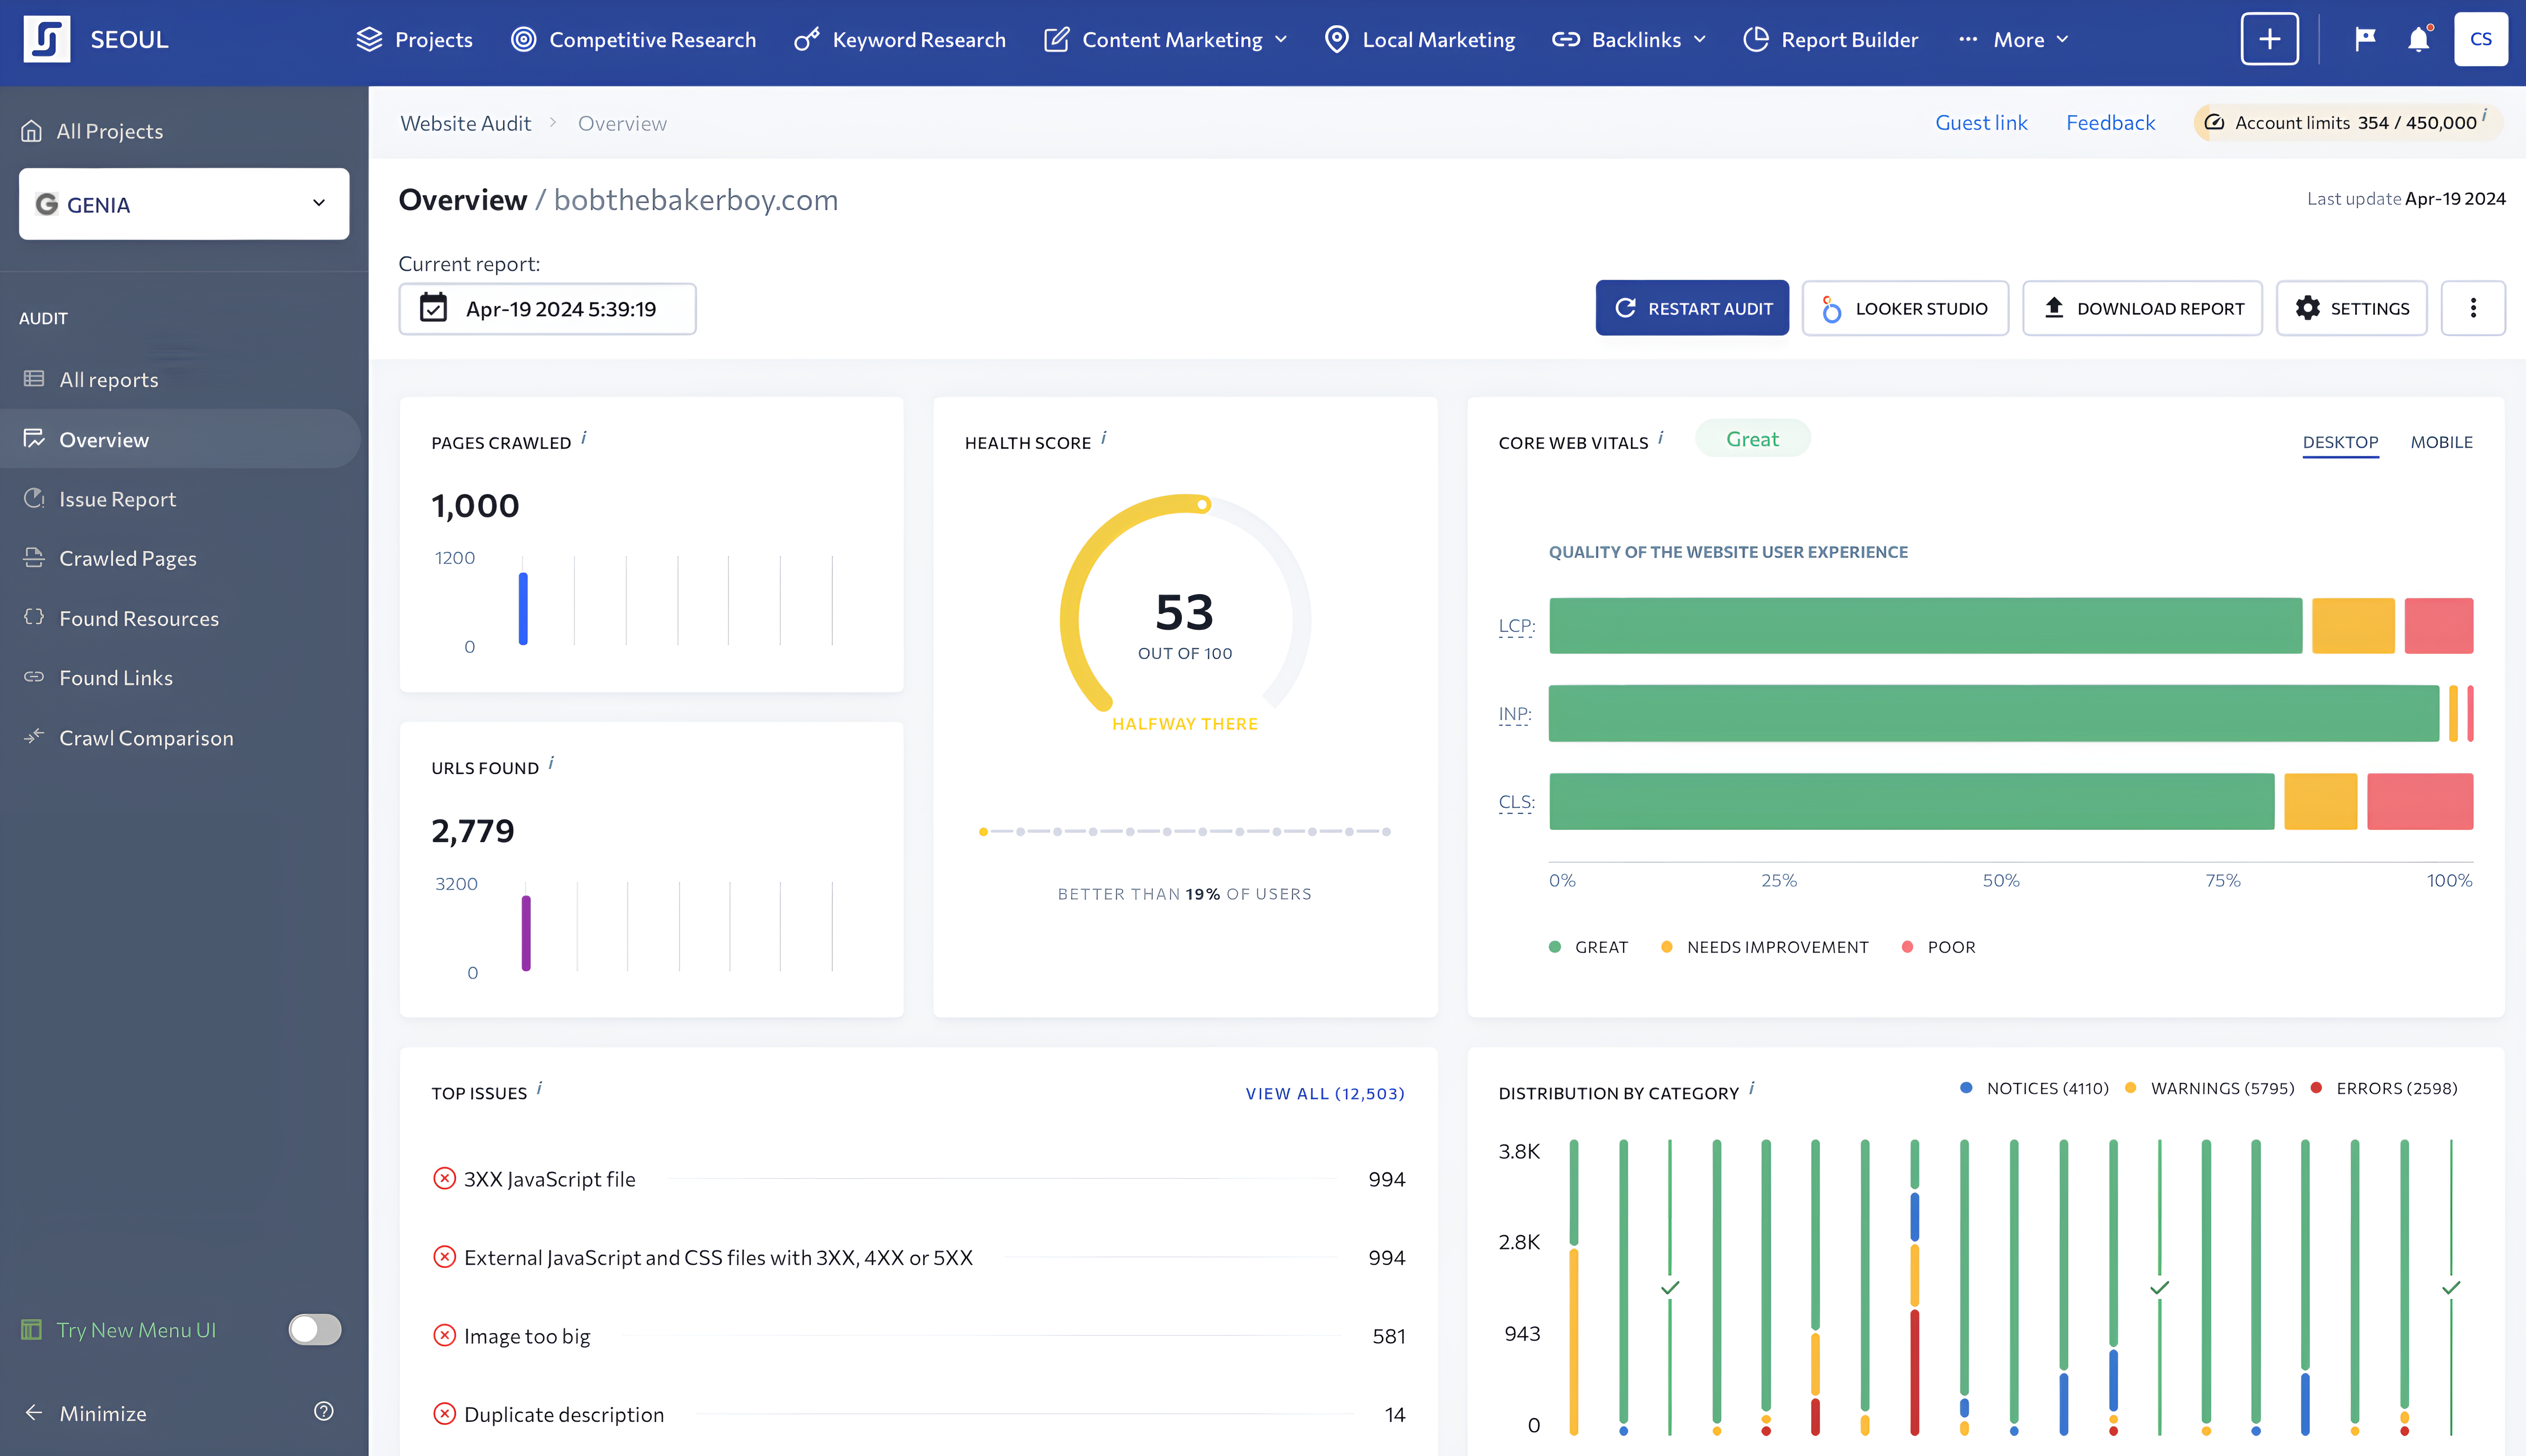Click the Minimize arrow icon
Image resolution: width=2526 pixels, height=1456 pixels.
coord(34,1412)
